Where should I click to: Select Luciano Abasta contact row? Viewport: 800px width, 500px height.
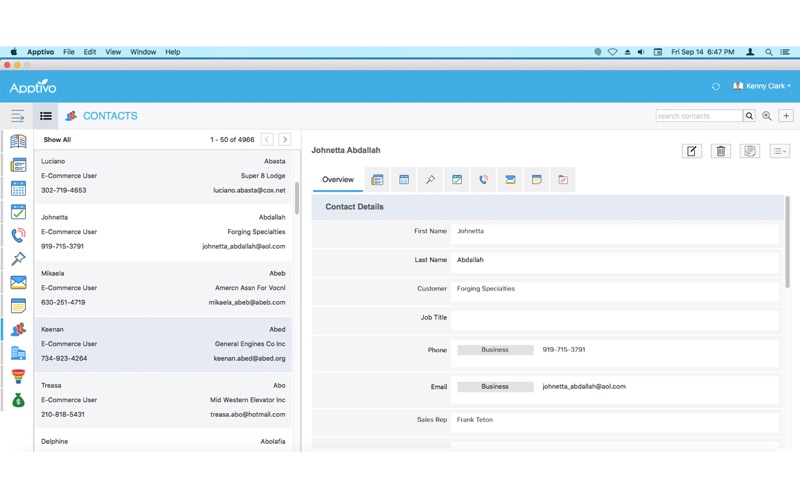[163, 176]
